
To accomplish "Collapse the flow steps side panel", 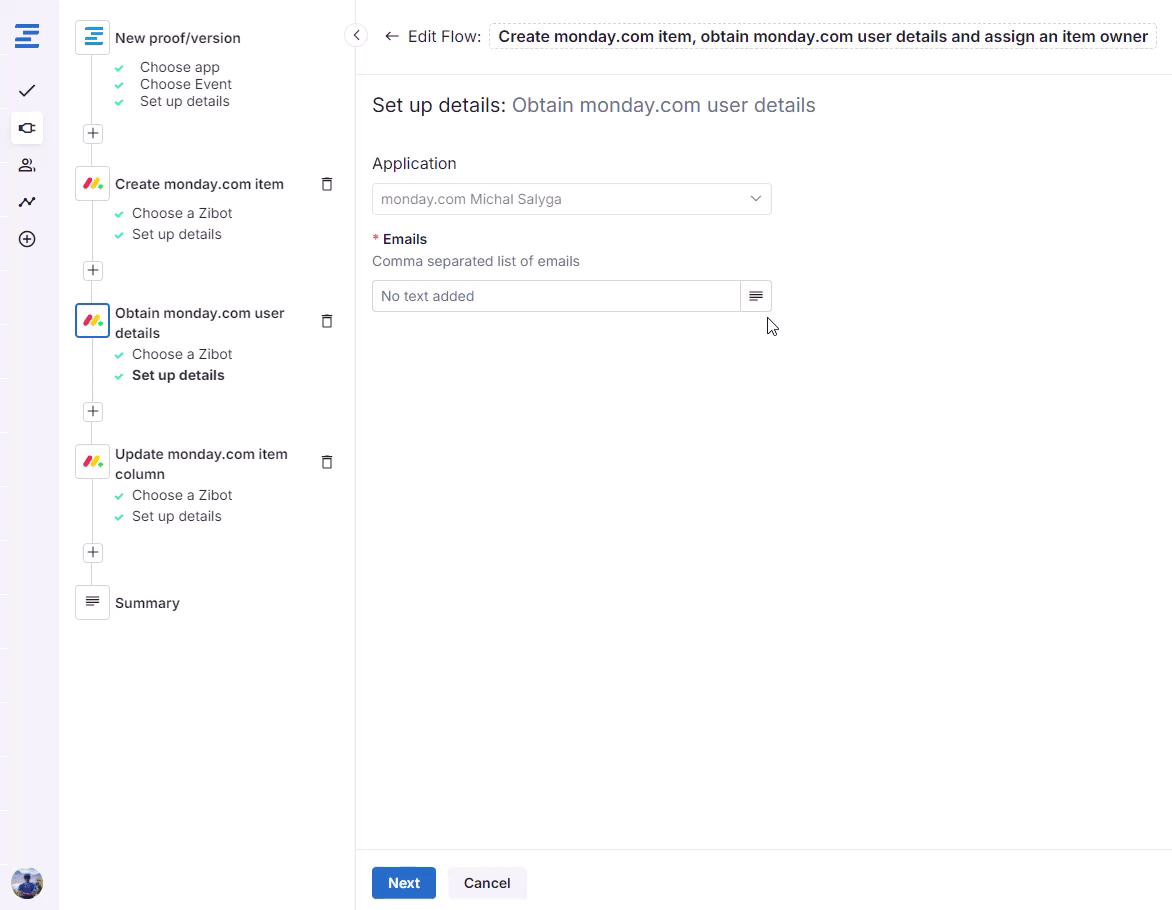I will pyautogui.click(x=356, y=36).
